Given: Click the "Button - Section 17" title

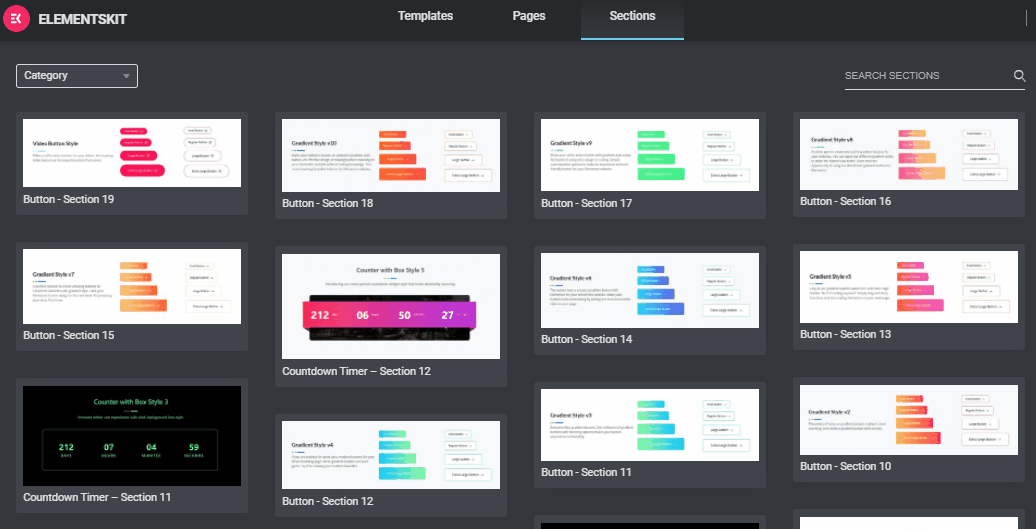Looking at the screenshot, I should tap(587, 203).
